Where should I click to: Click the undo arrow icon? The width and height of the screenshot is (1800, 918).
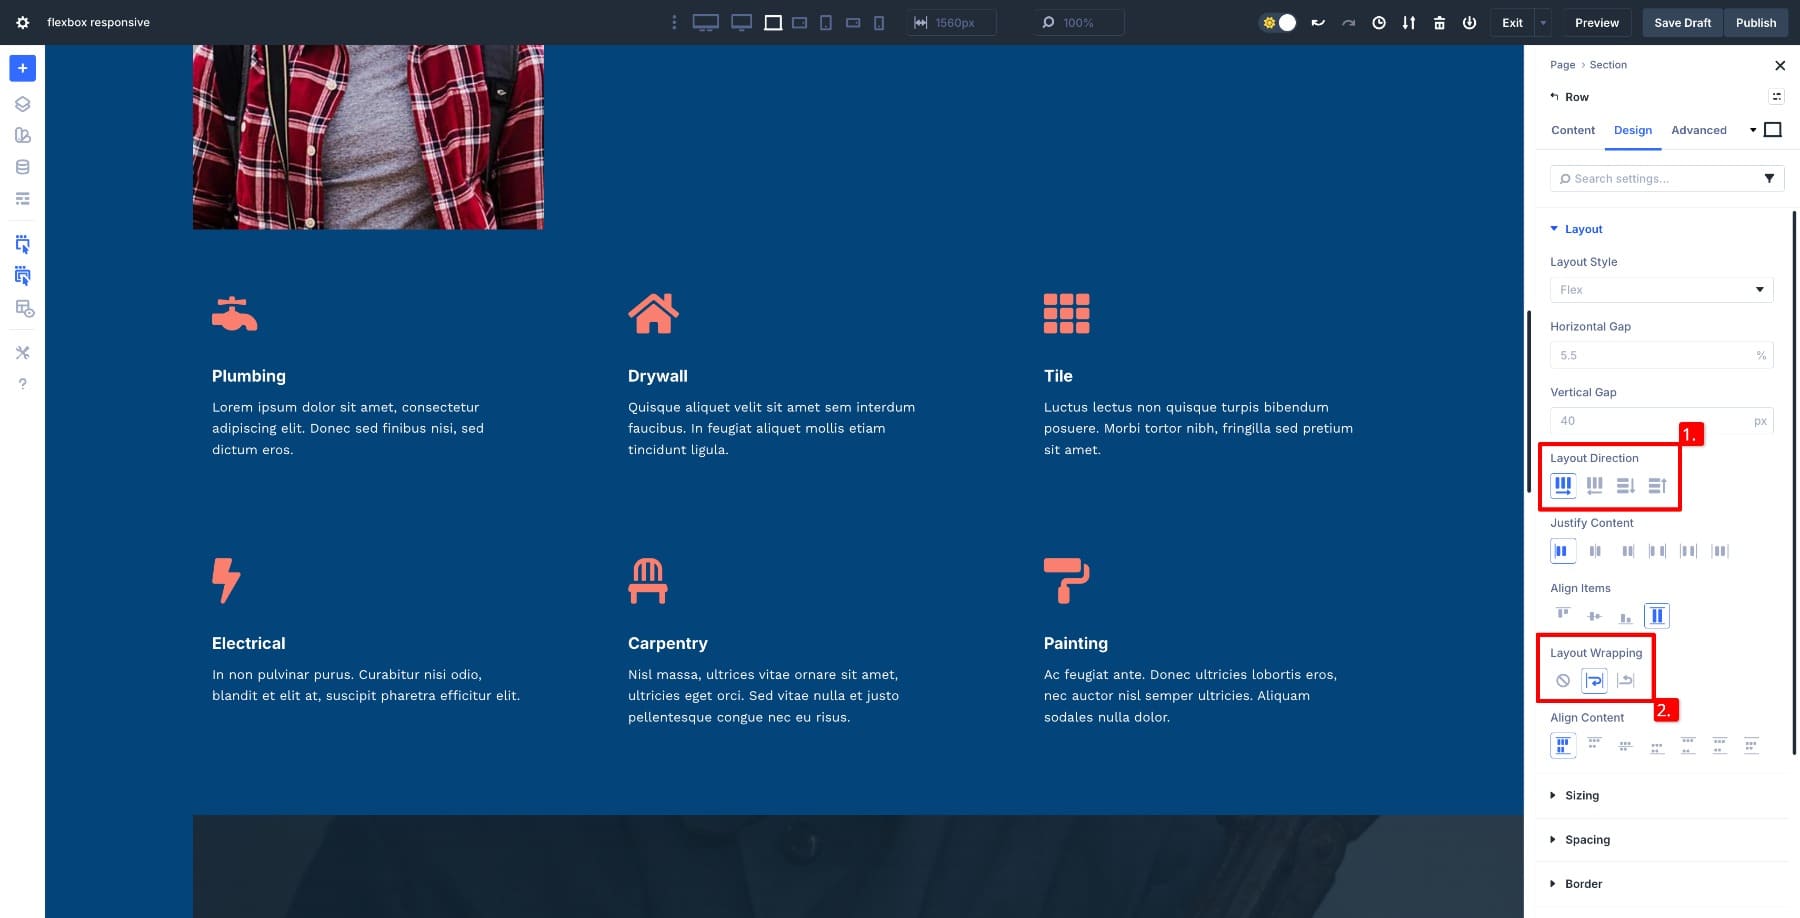(1318, 22)
